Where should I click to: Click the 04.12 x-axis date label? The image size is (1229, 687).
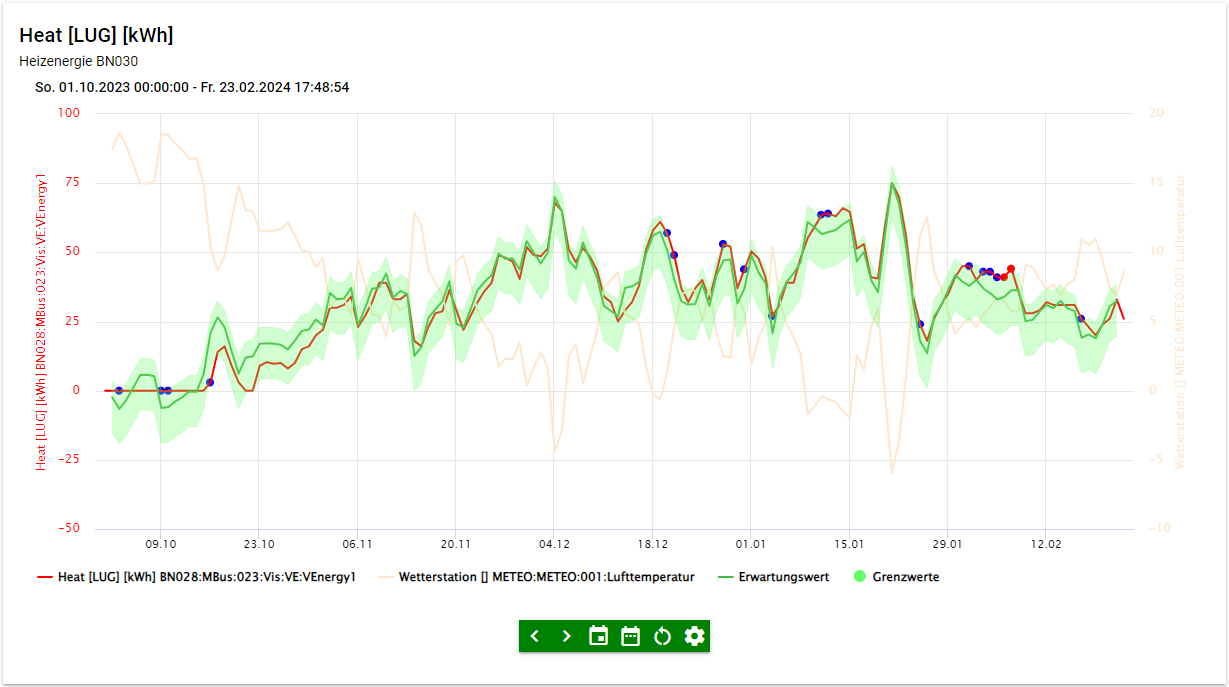(553, 544)
